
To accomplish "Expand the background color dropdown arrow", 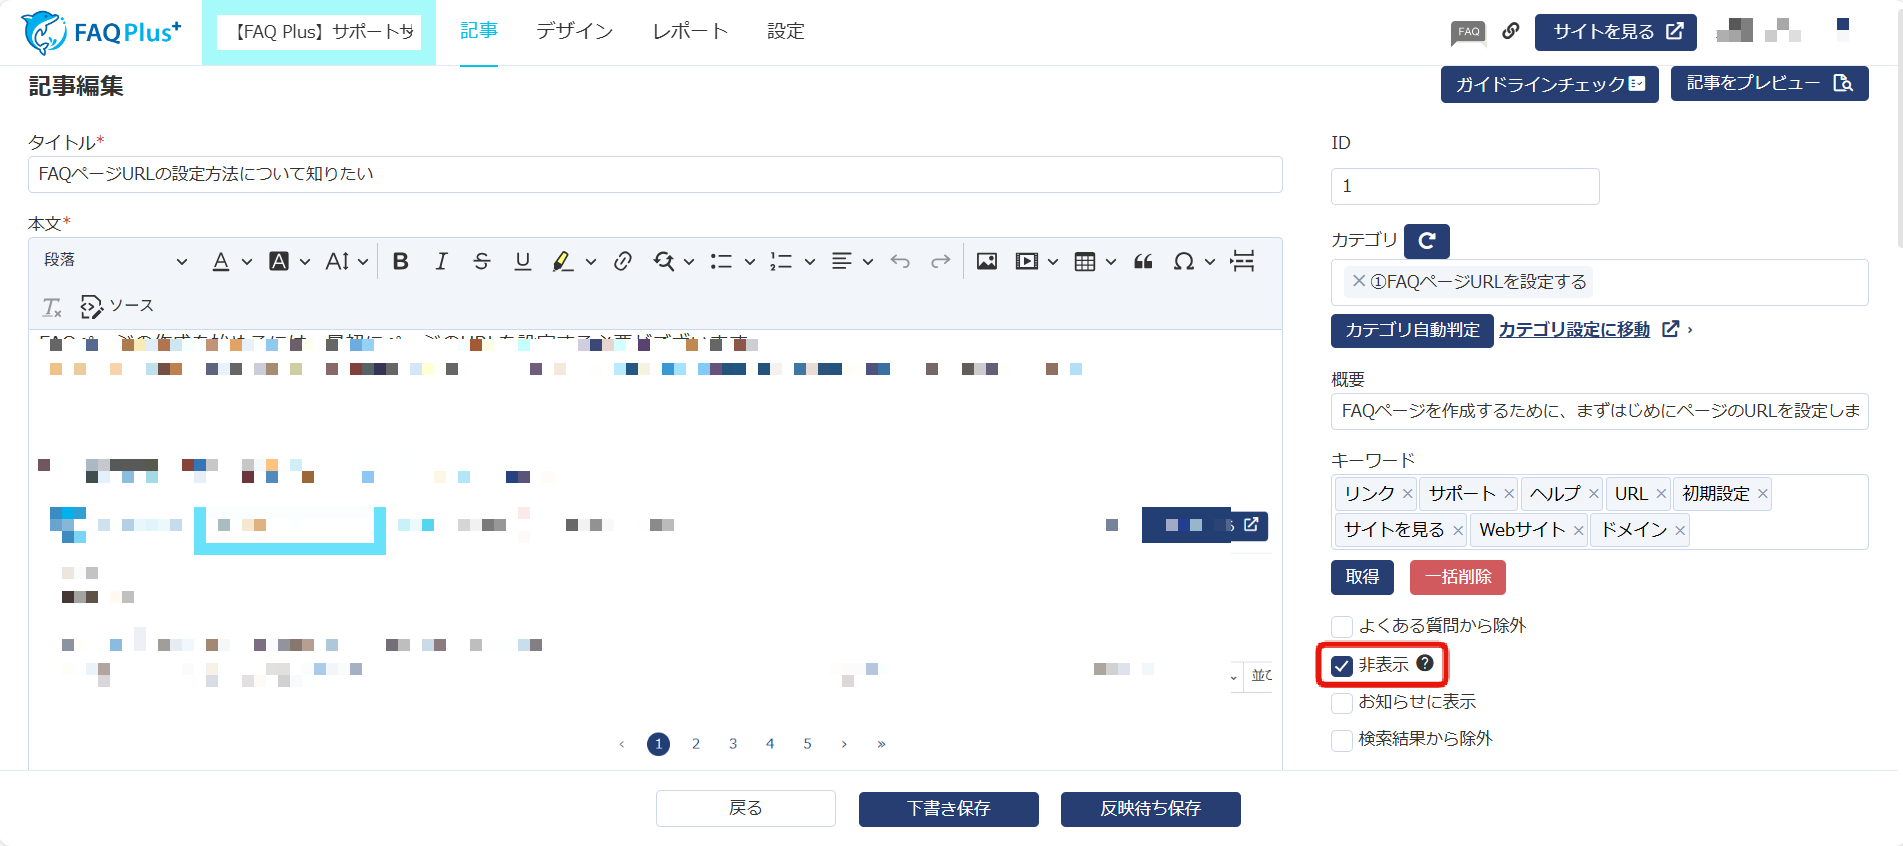I will pyautogui.click(x=305, y=262).
